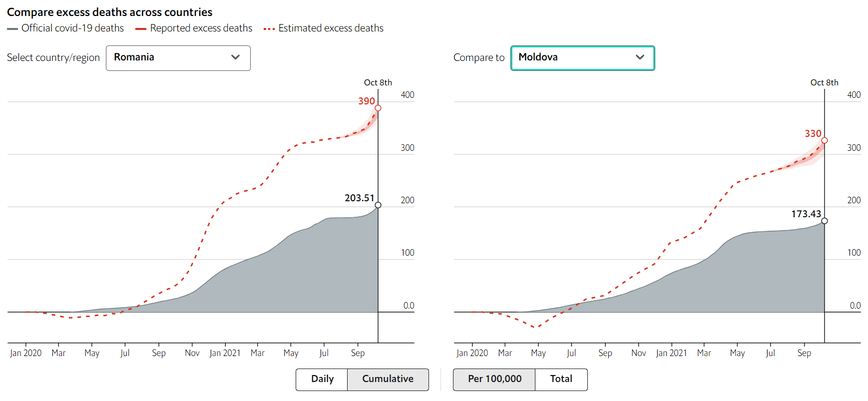
Task: Switch to Total deaths scale
Action: point(561,380)
